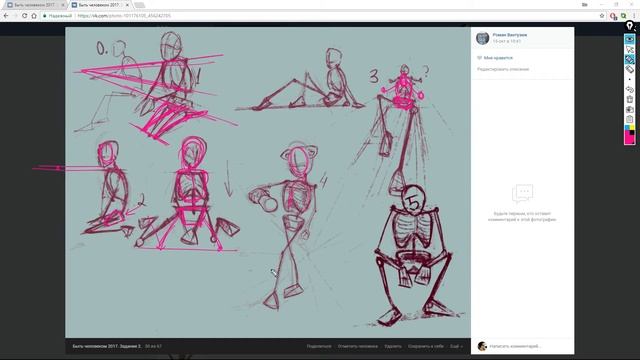Click the sketch drawing to view next photo
This screenshot has height=360, width=640.
coord(268,182)
